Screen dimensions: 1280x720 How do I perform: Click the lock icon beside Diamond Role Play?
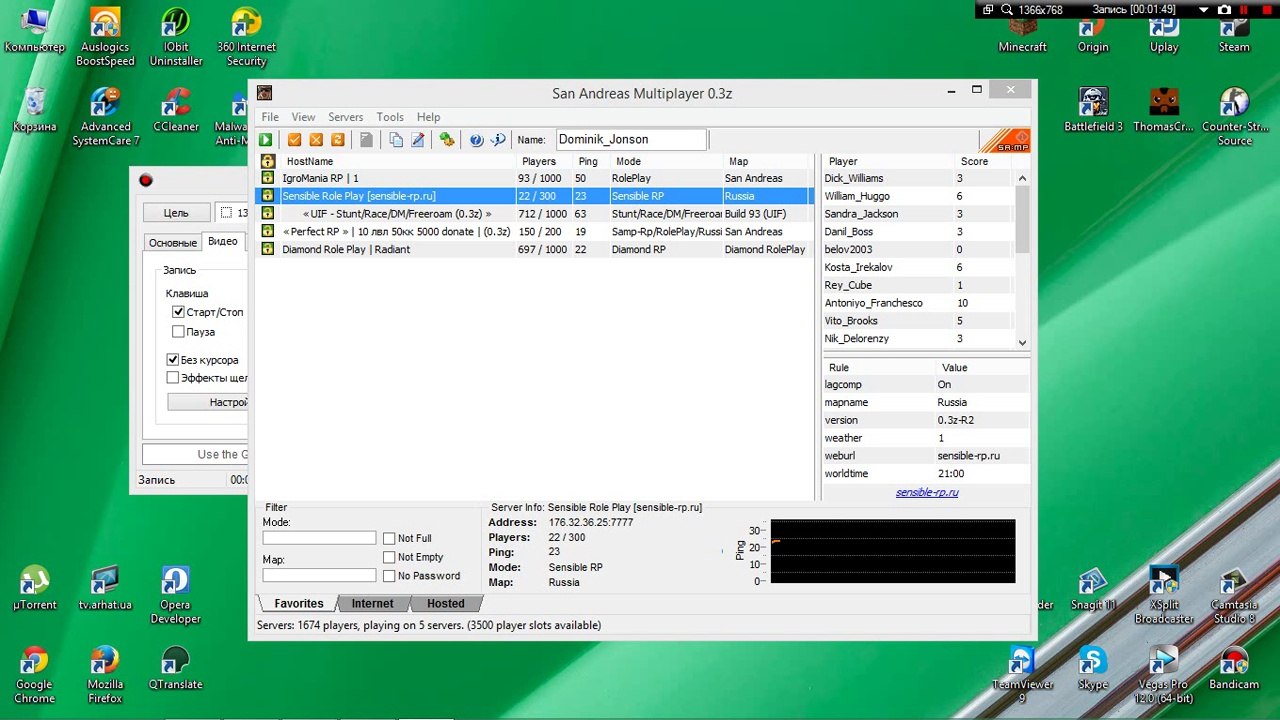267,249
